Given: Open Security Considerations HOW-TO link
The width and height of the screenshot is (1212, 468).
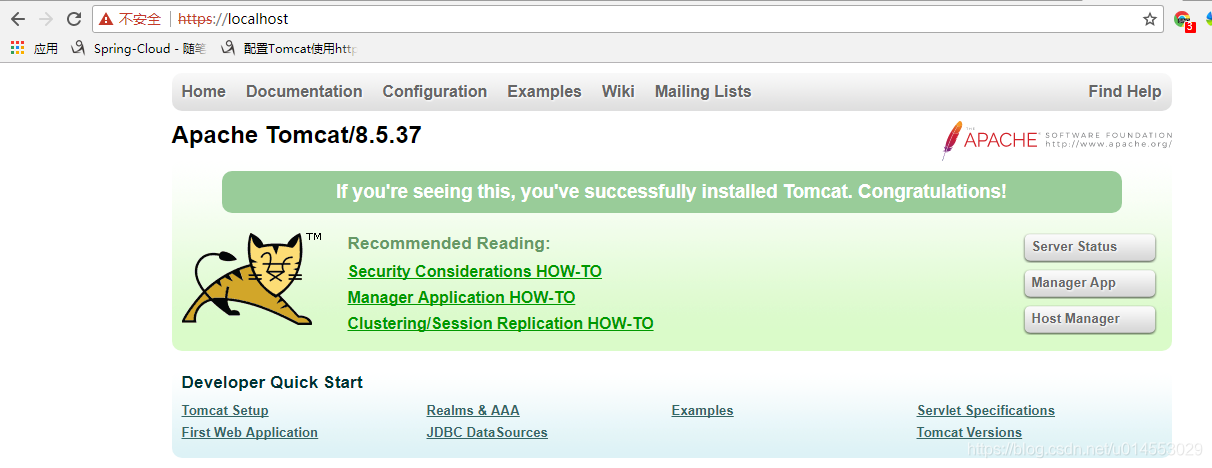Looking at the screenshot, I should 475,271.
